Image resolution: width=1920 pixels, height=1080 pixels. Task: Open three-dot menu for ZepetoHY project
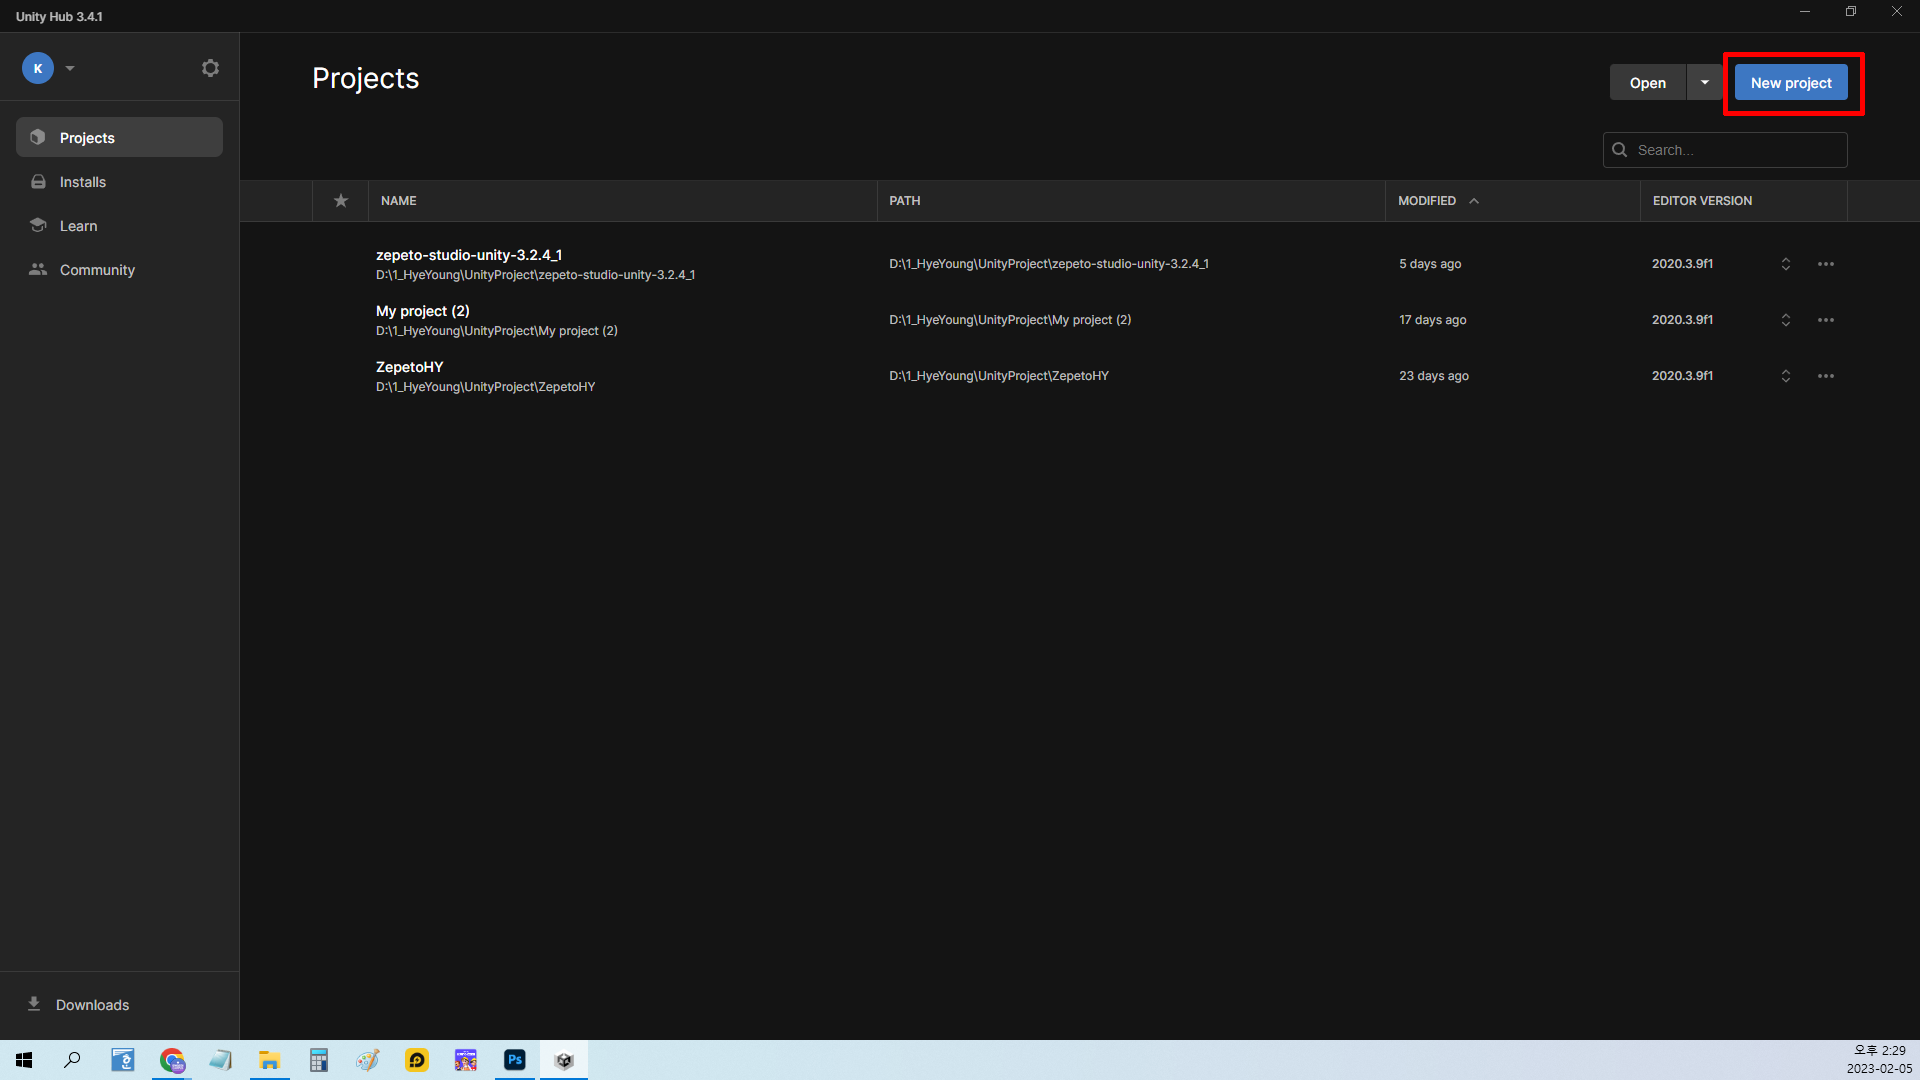1825,376
